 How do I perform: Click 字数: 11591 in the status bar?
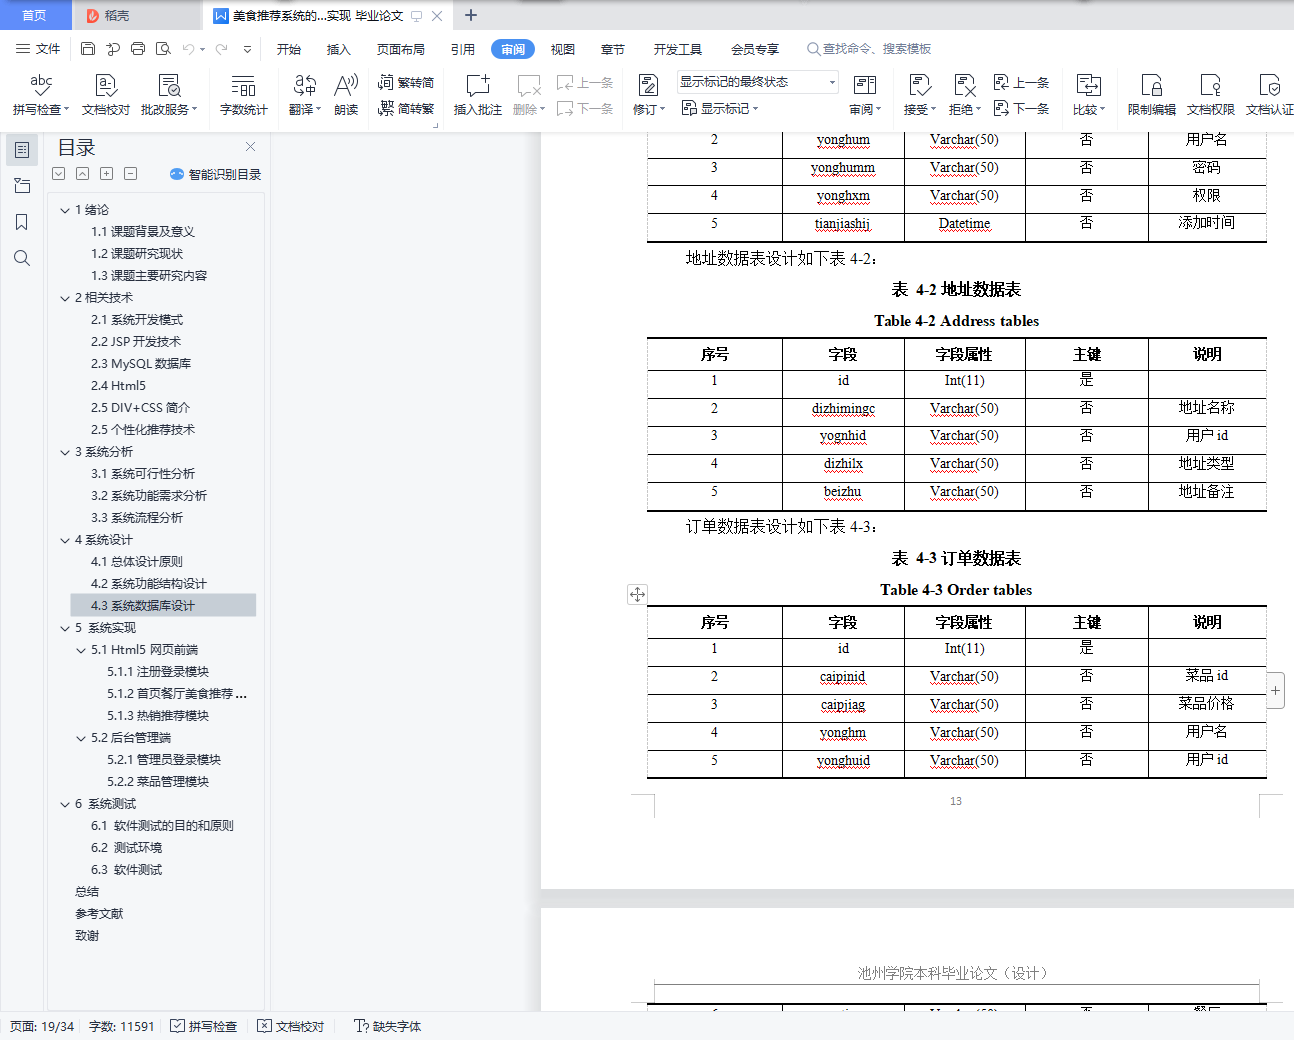[122, 1026]
